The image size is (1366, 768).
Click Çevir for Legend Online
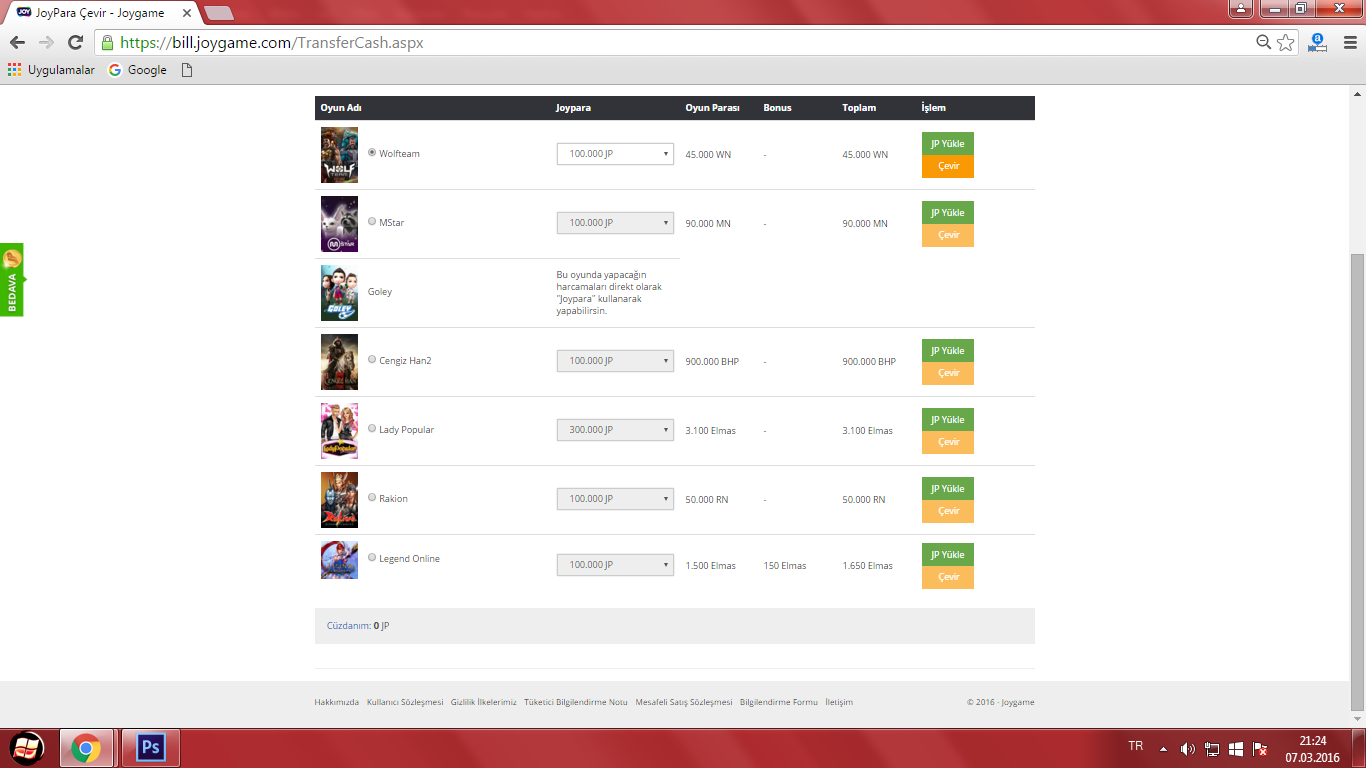[948, 578]
